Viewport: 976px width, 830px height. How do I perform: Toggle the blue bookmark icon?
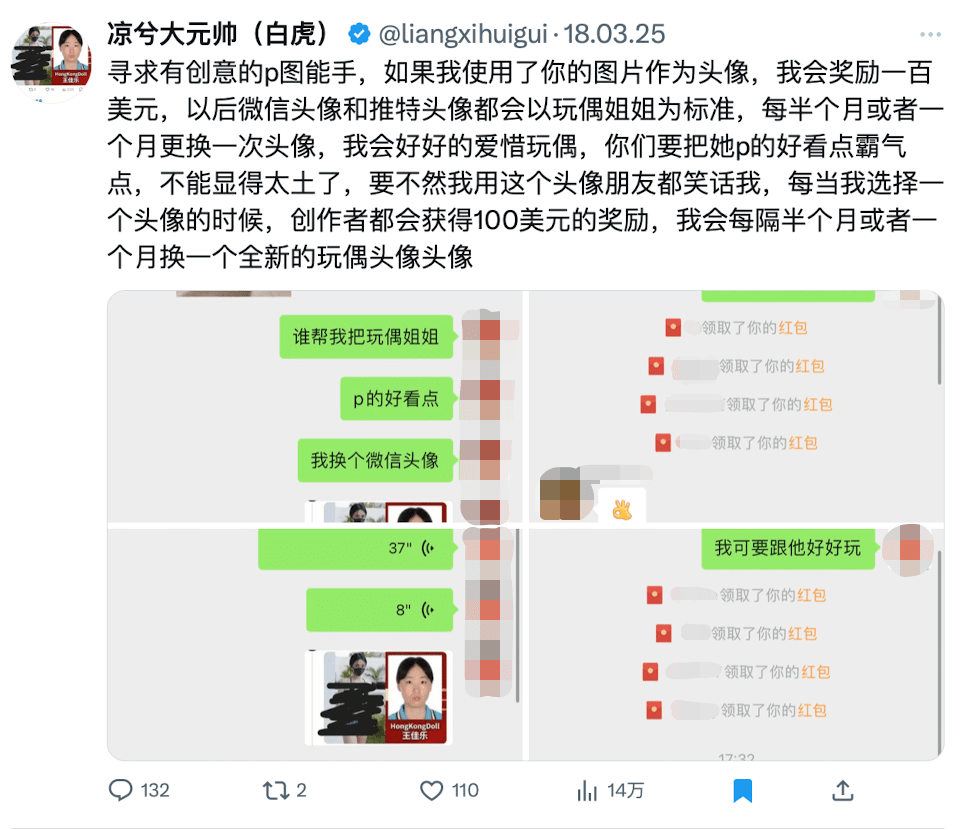tap(743, 791)
